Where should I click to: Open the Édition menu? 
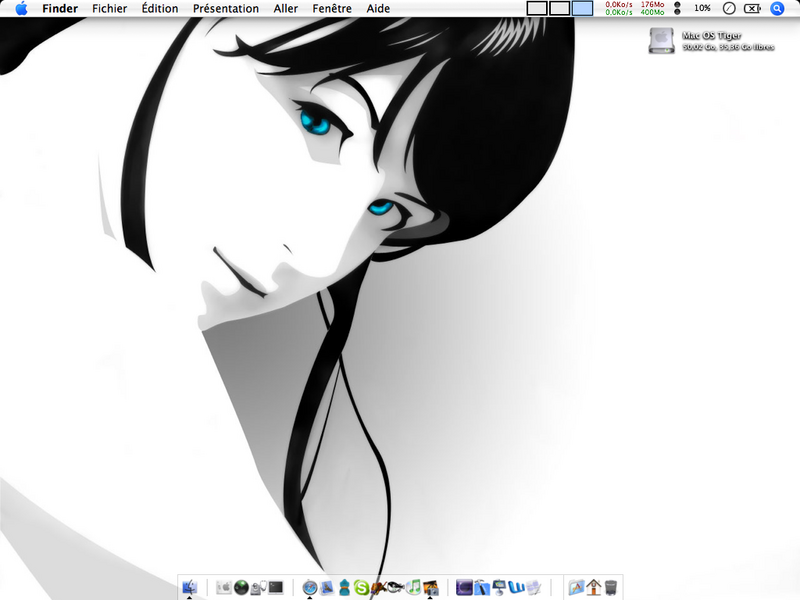pyautogui.click(x=160, y=8)
